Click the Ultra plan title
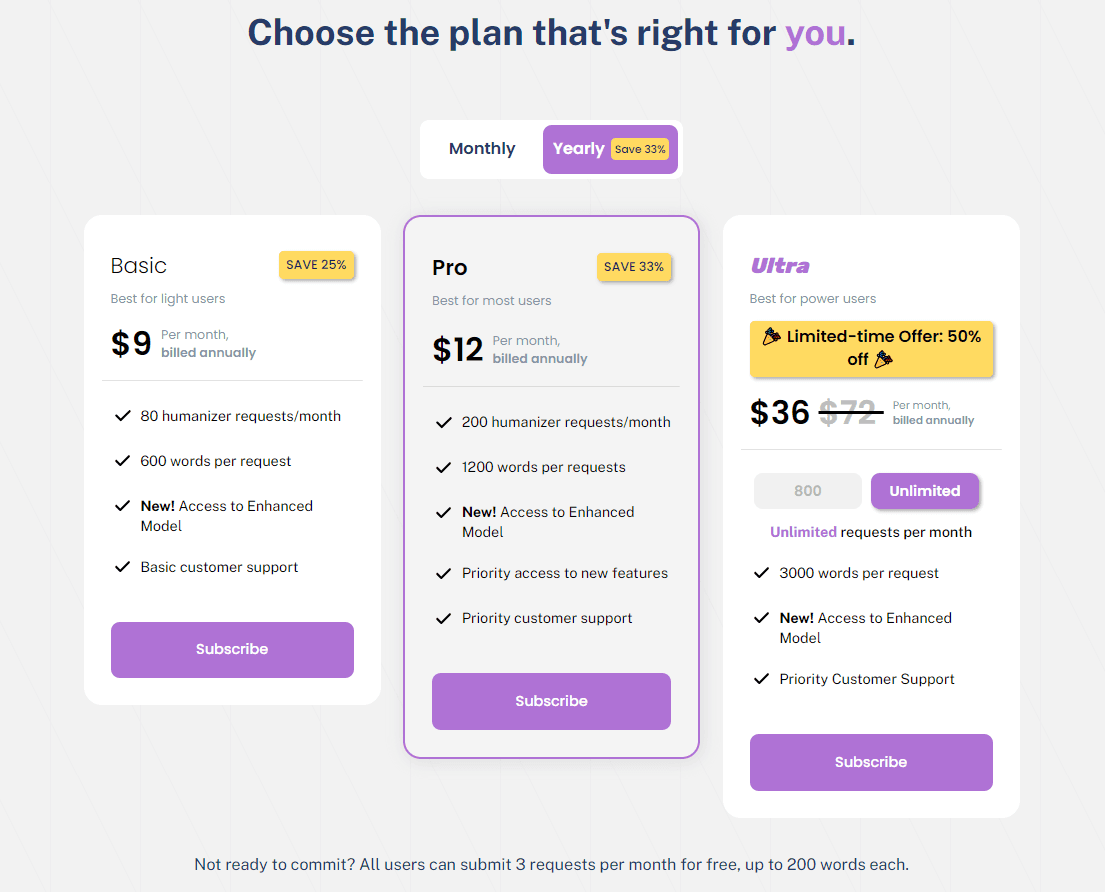The width and height of the screenshot is (1105, 892). (780, 266)
